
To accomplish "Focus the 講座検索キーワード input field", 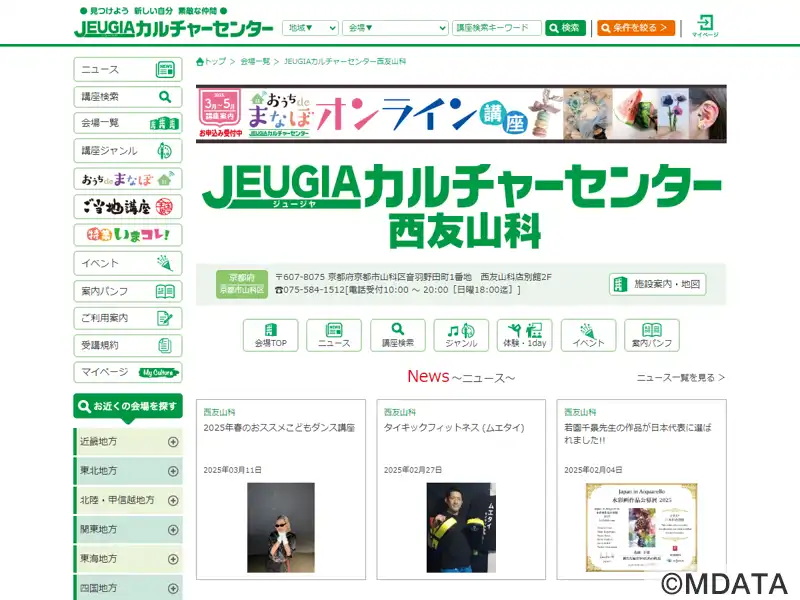I will pos(496,28).
